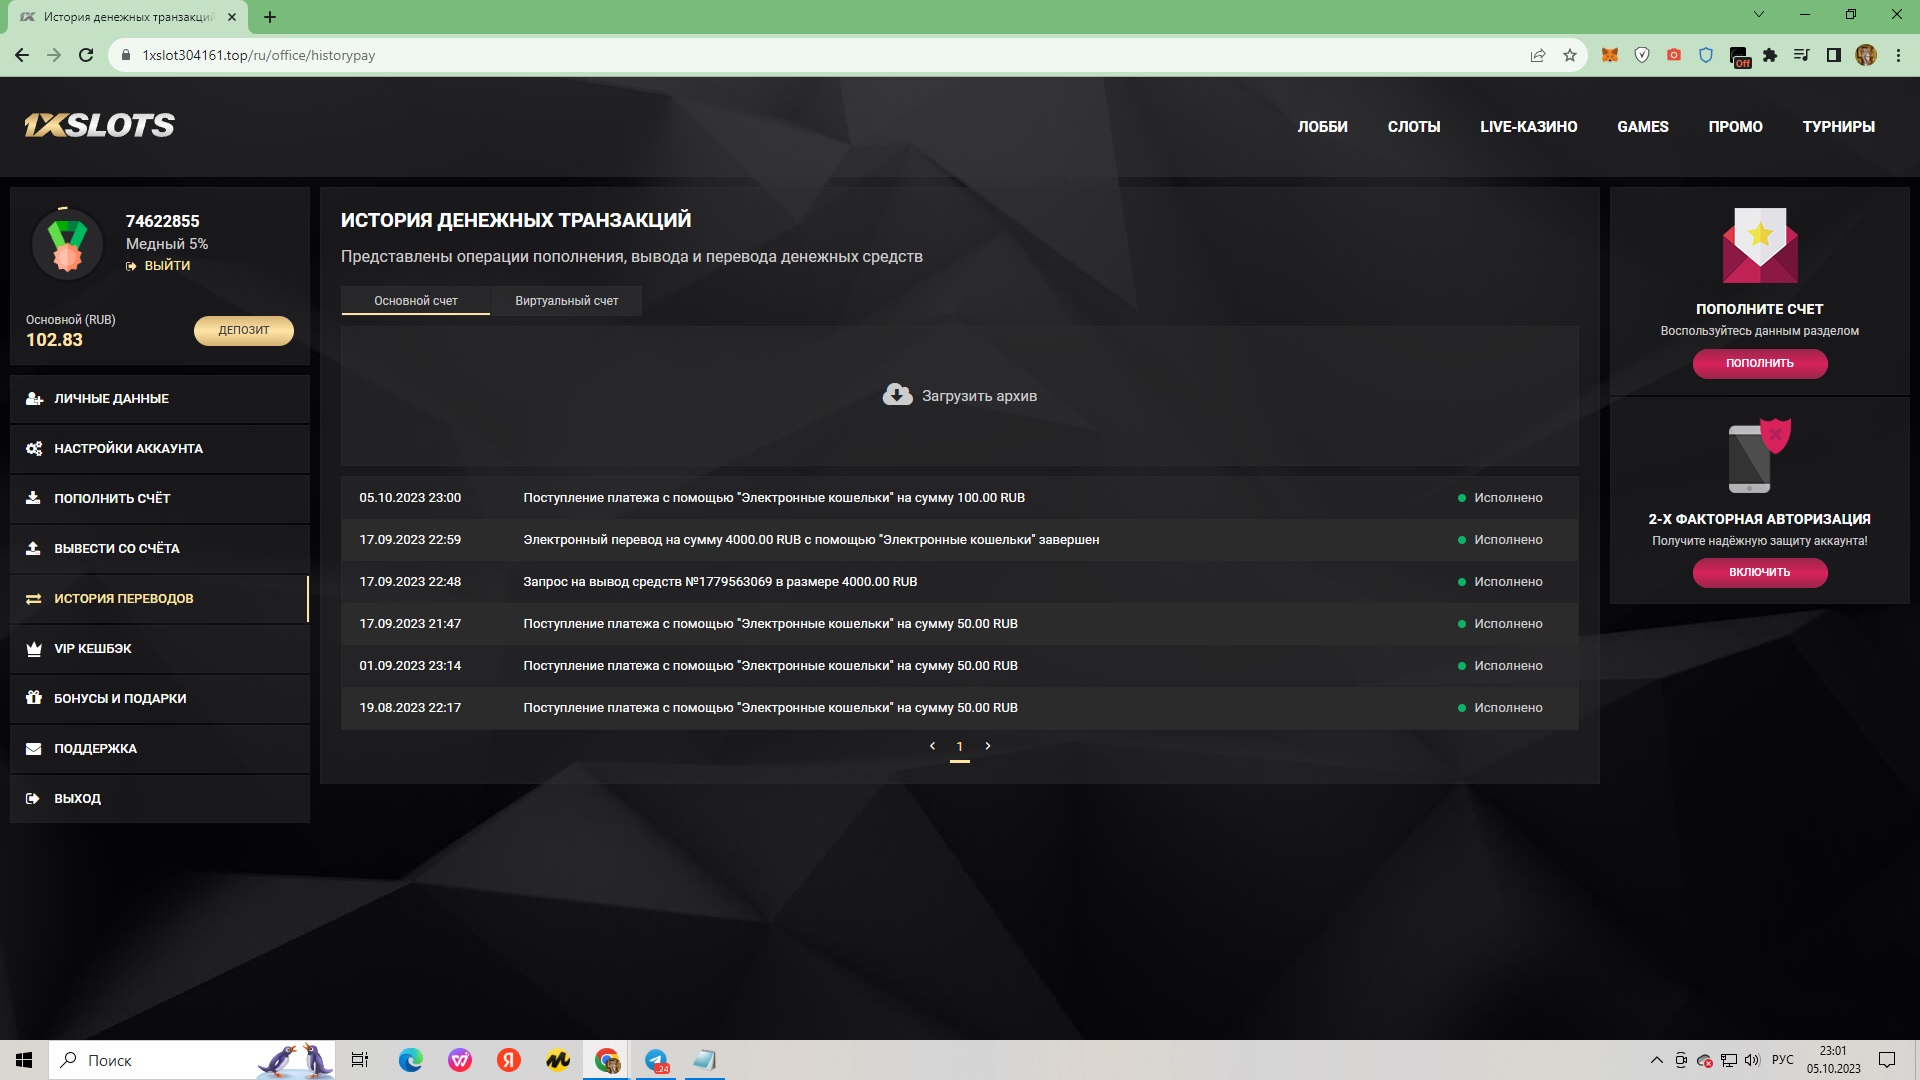This screenshot has height=1080, width=1920.
Task: Click the envelope star icon above Пополните счет
Action: (1759, 245)
